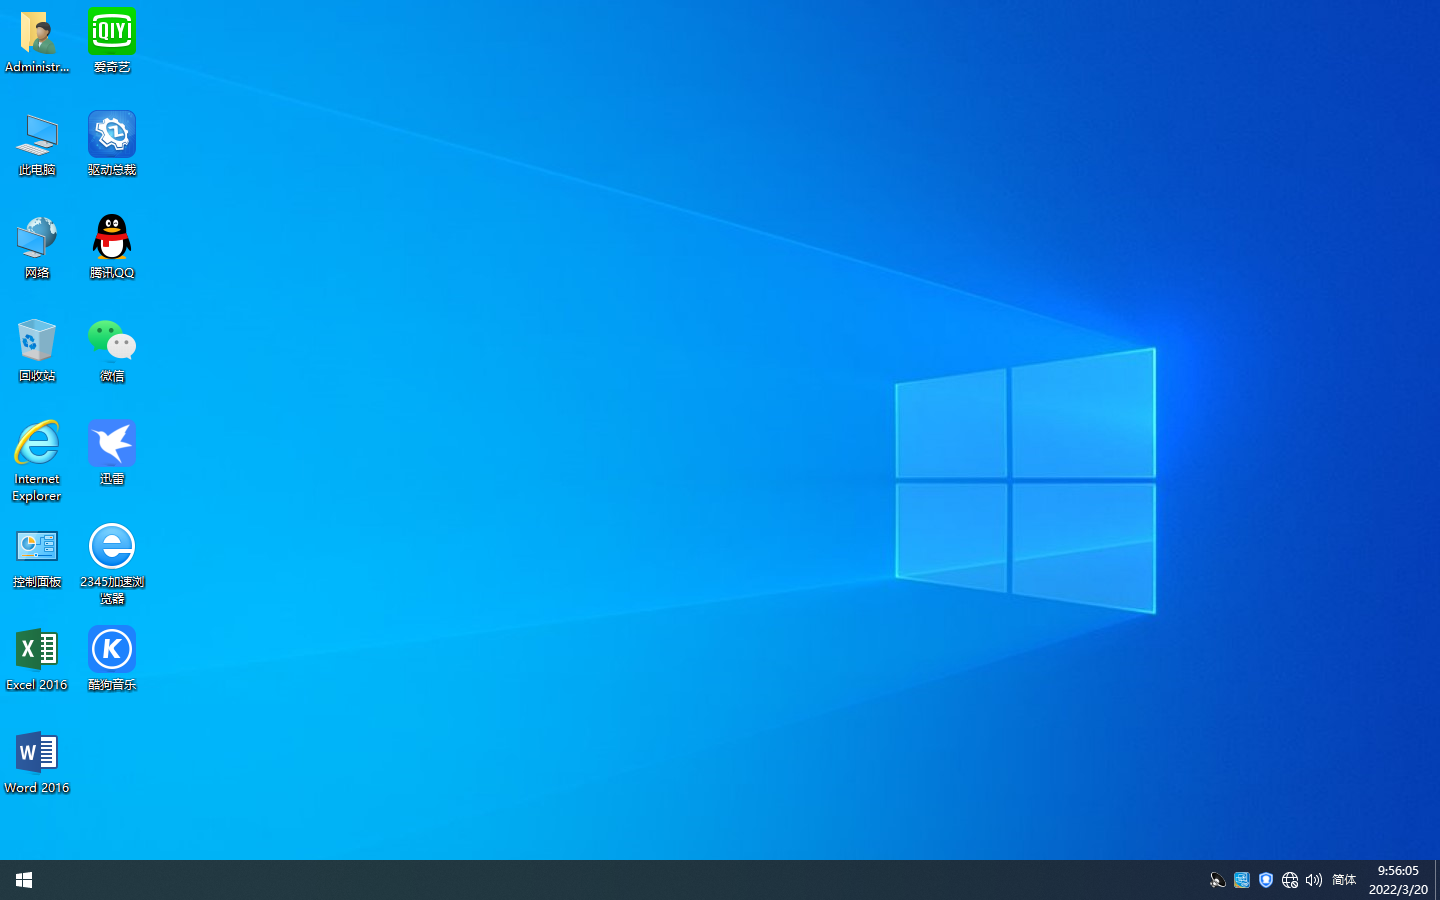Click the network globe tray icon
The image size is (1440, 900).
1290,880
